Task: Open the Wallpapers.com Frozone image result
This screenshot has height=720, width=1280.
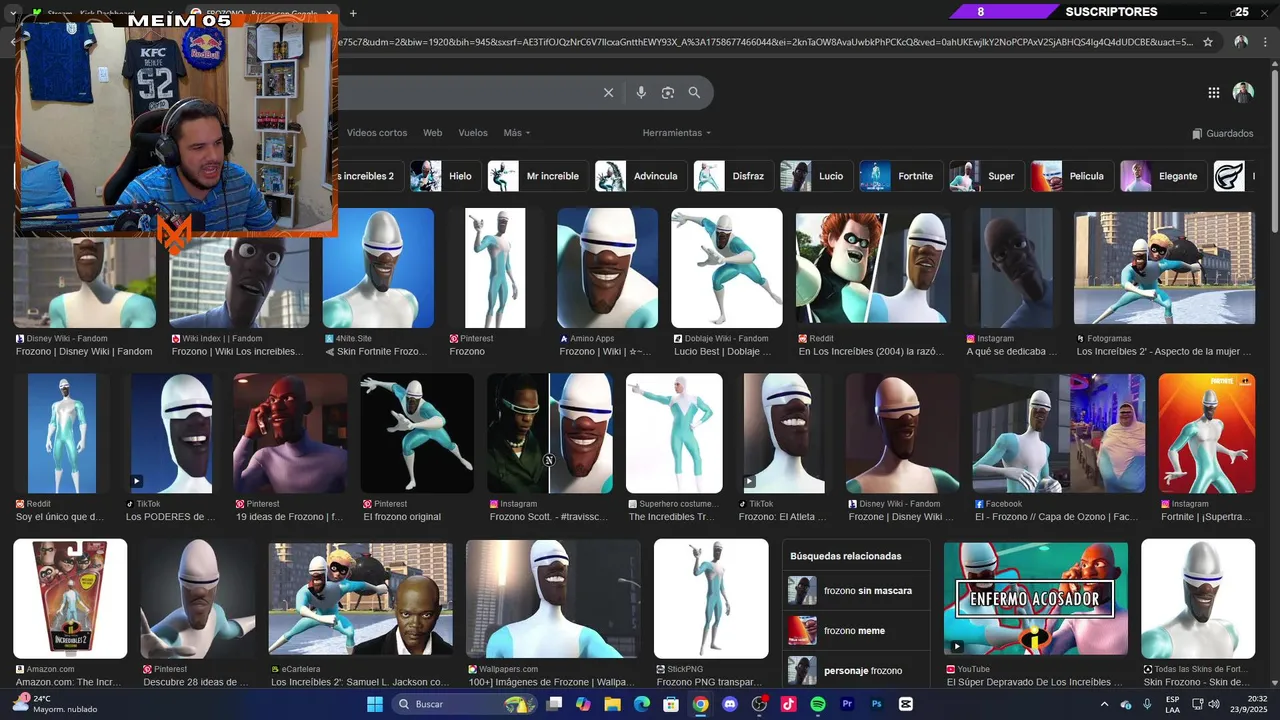Action: (553, 598)
